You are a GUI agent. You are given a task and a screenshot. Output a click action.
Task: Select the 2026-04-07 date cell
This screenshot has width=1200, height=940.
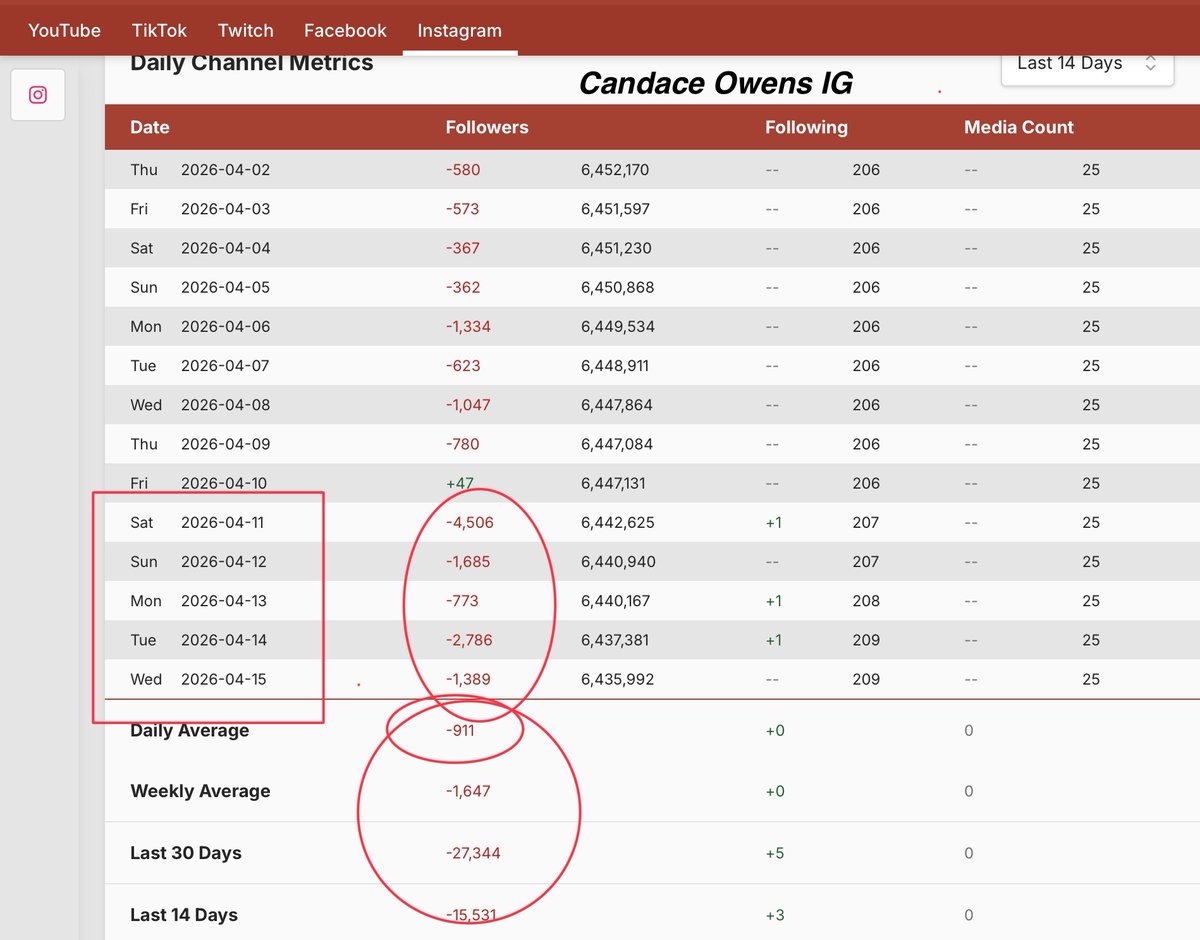pos(225,365)
